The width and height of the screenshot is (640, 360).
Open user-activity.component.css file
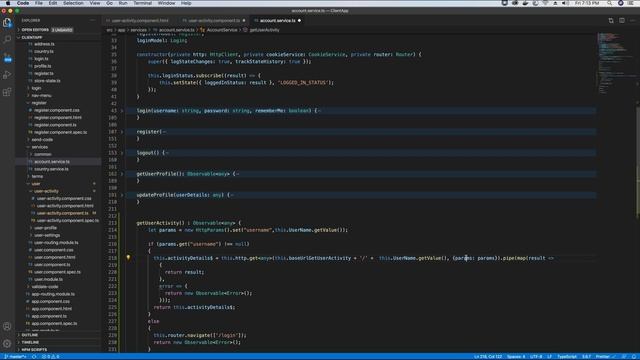tap(64, 198)
